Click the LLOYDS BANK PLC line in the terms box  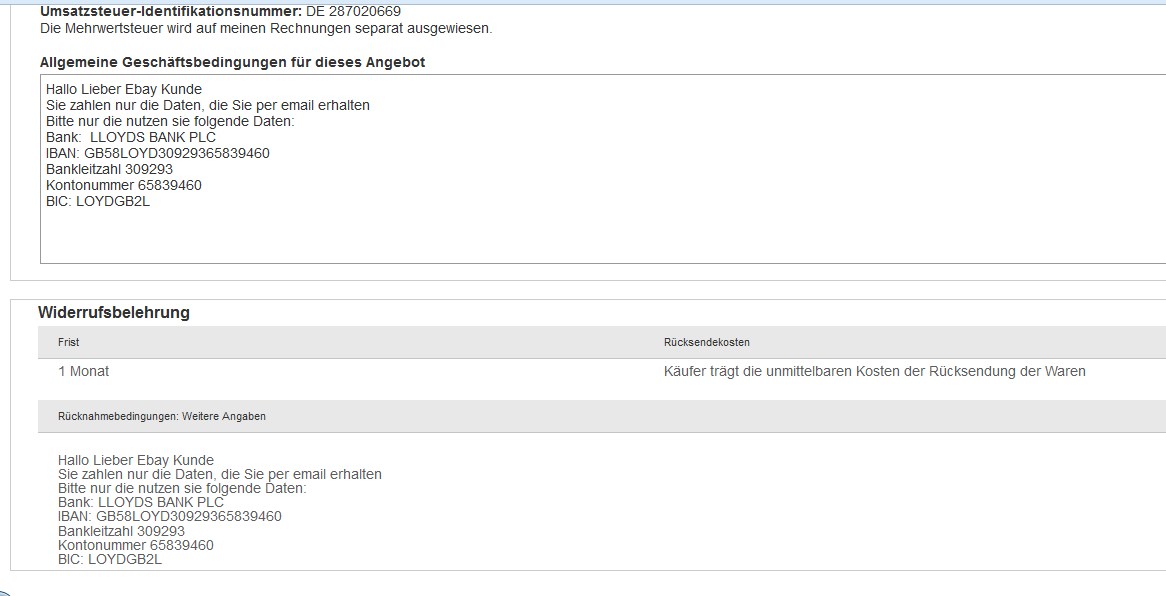131,138
